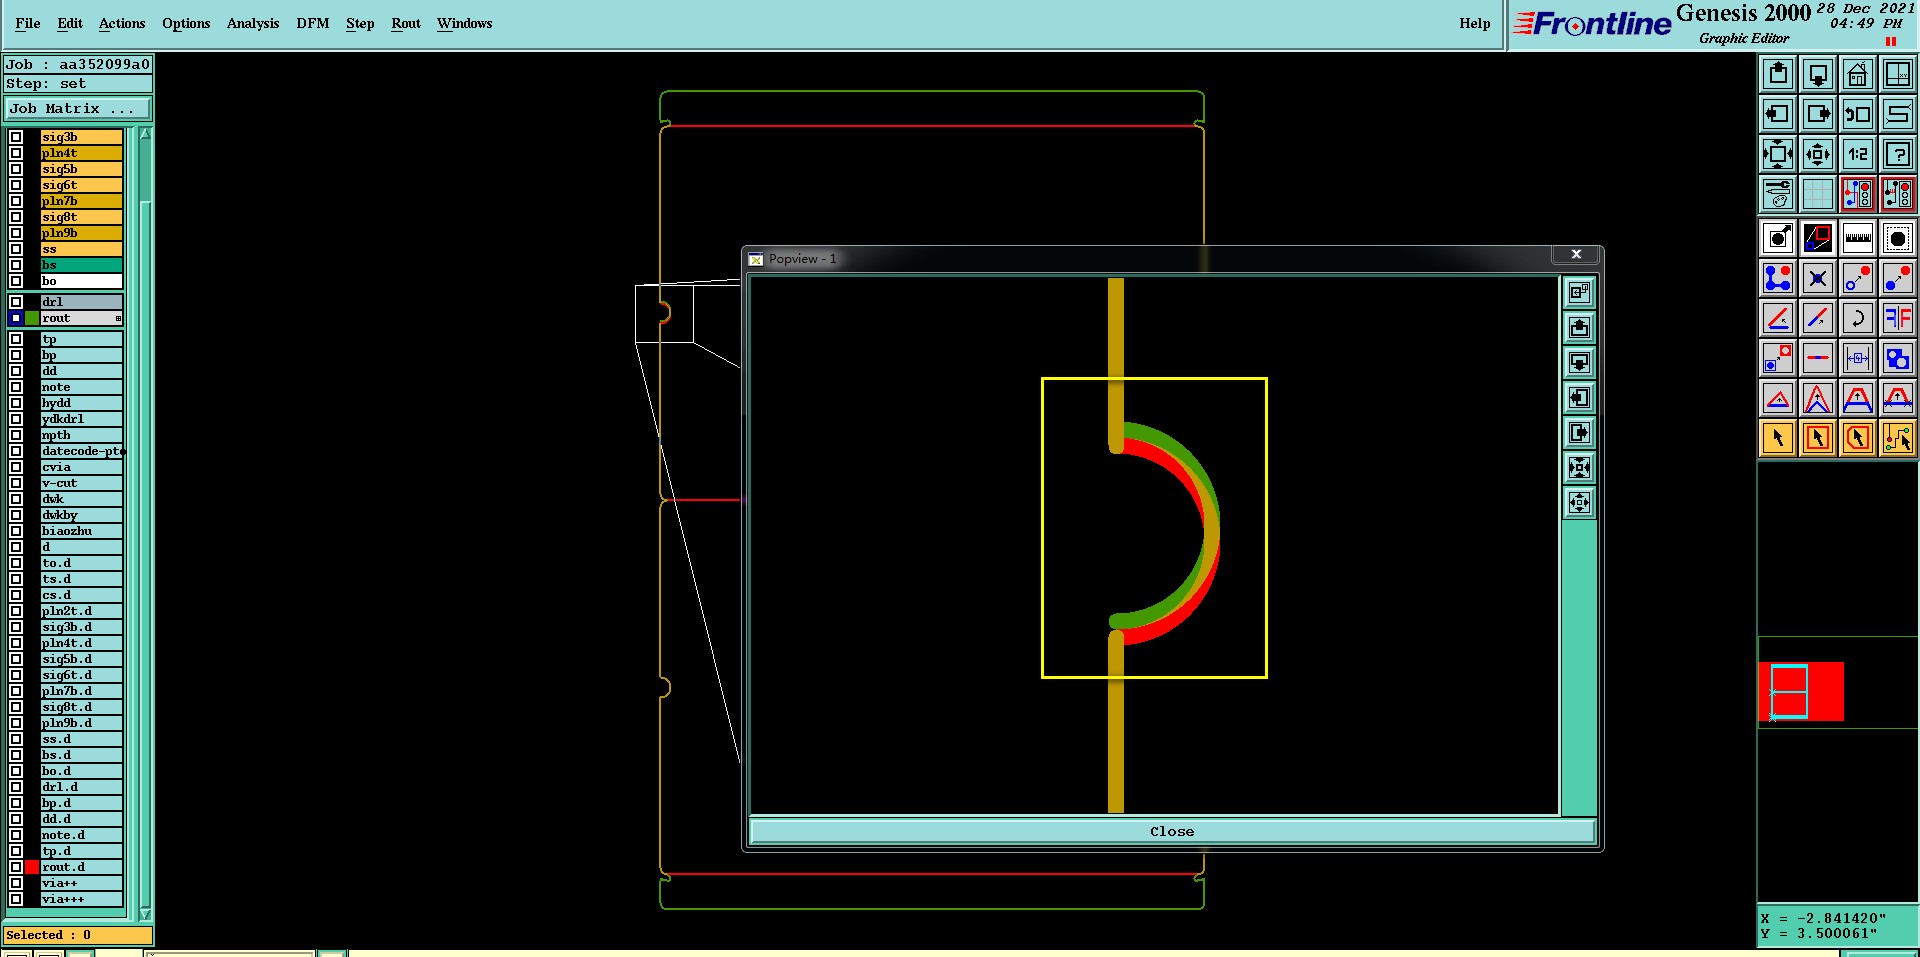Select the bs layer name

click(81, 265)
